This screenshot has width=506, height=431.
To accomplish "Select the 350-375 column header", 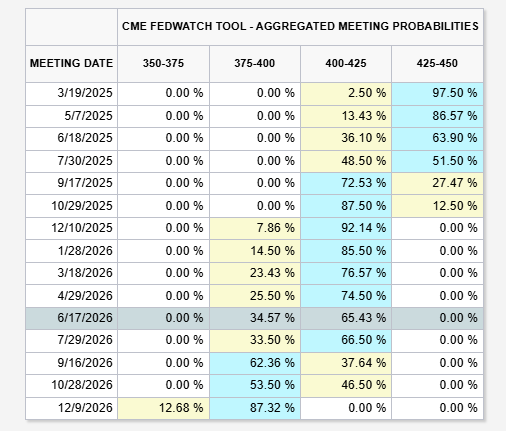I will 163,64.
